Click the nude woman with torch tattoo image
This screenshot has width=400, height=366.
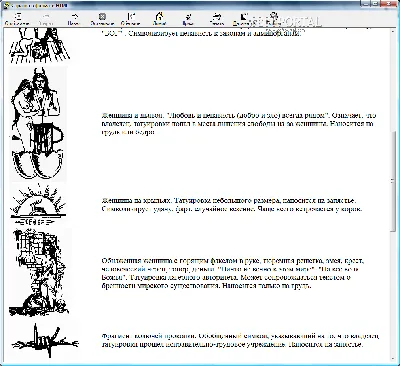[39, 272]
